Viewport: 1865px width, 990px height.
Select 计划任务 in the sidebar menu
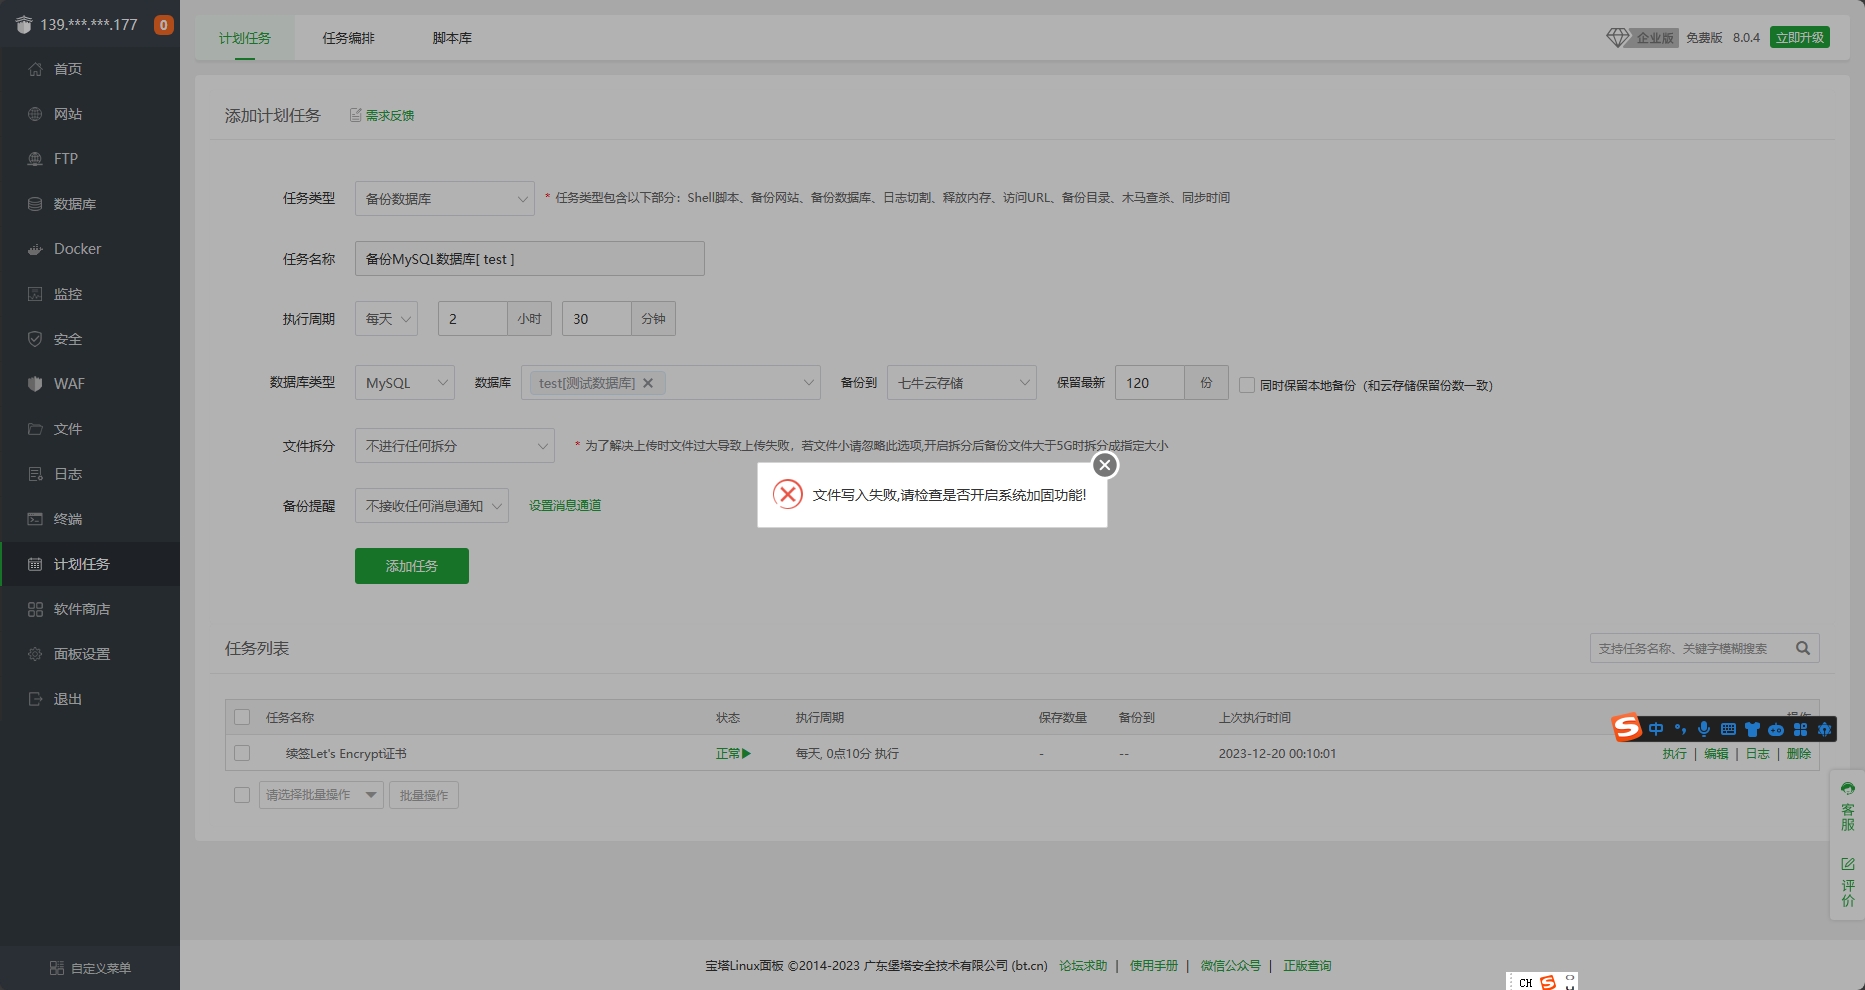[90, 564]
